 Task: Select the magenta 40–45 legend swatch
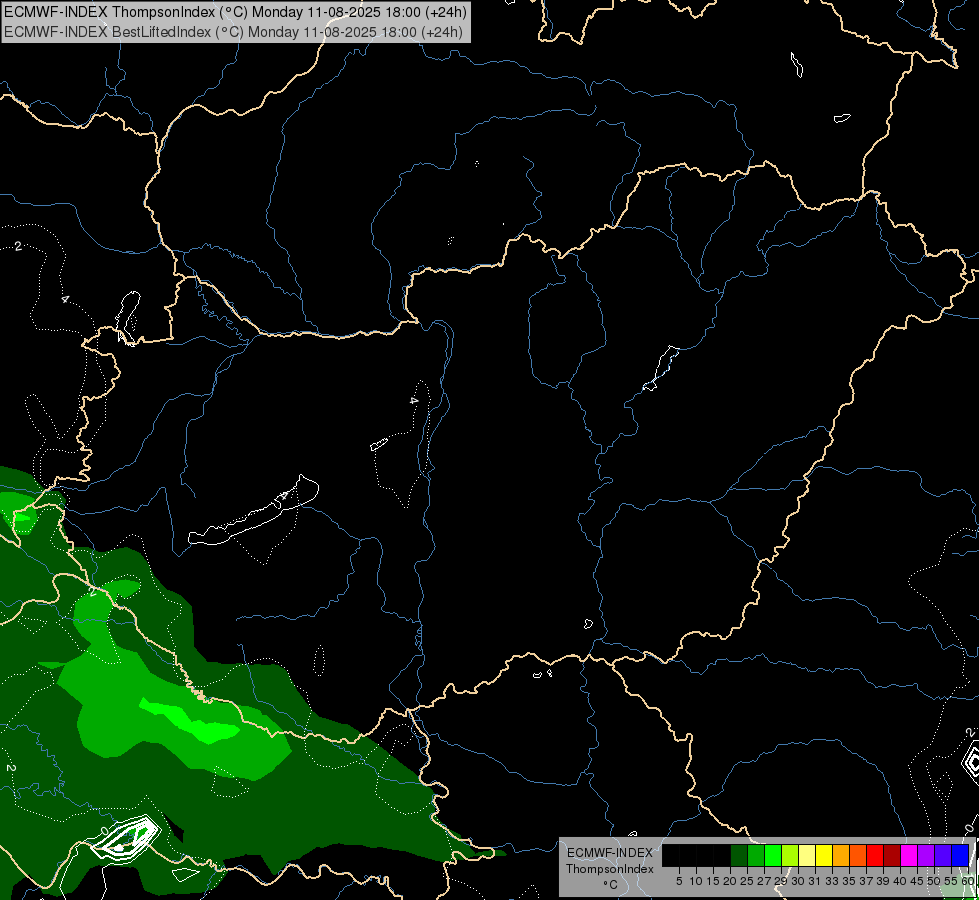(909, 855)
